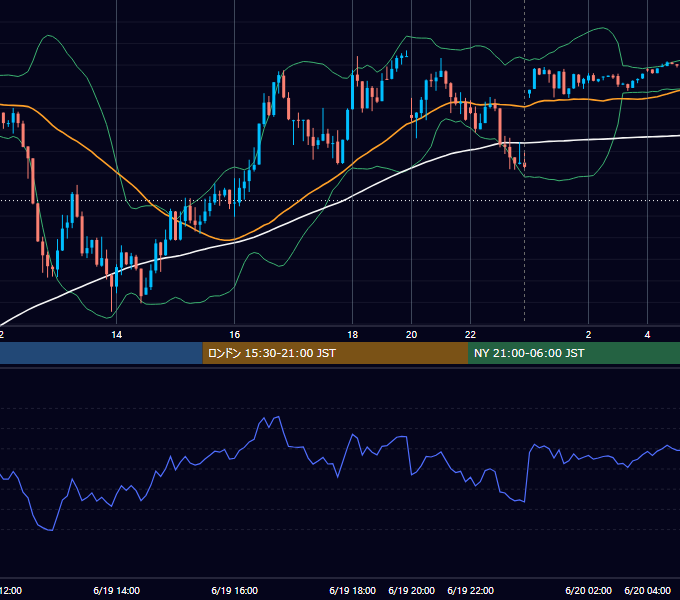Click the ロンドン 15:30-21:00 JST session bar
680x600 pixels.
pyautogui.click(x=335, y=353)
